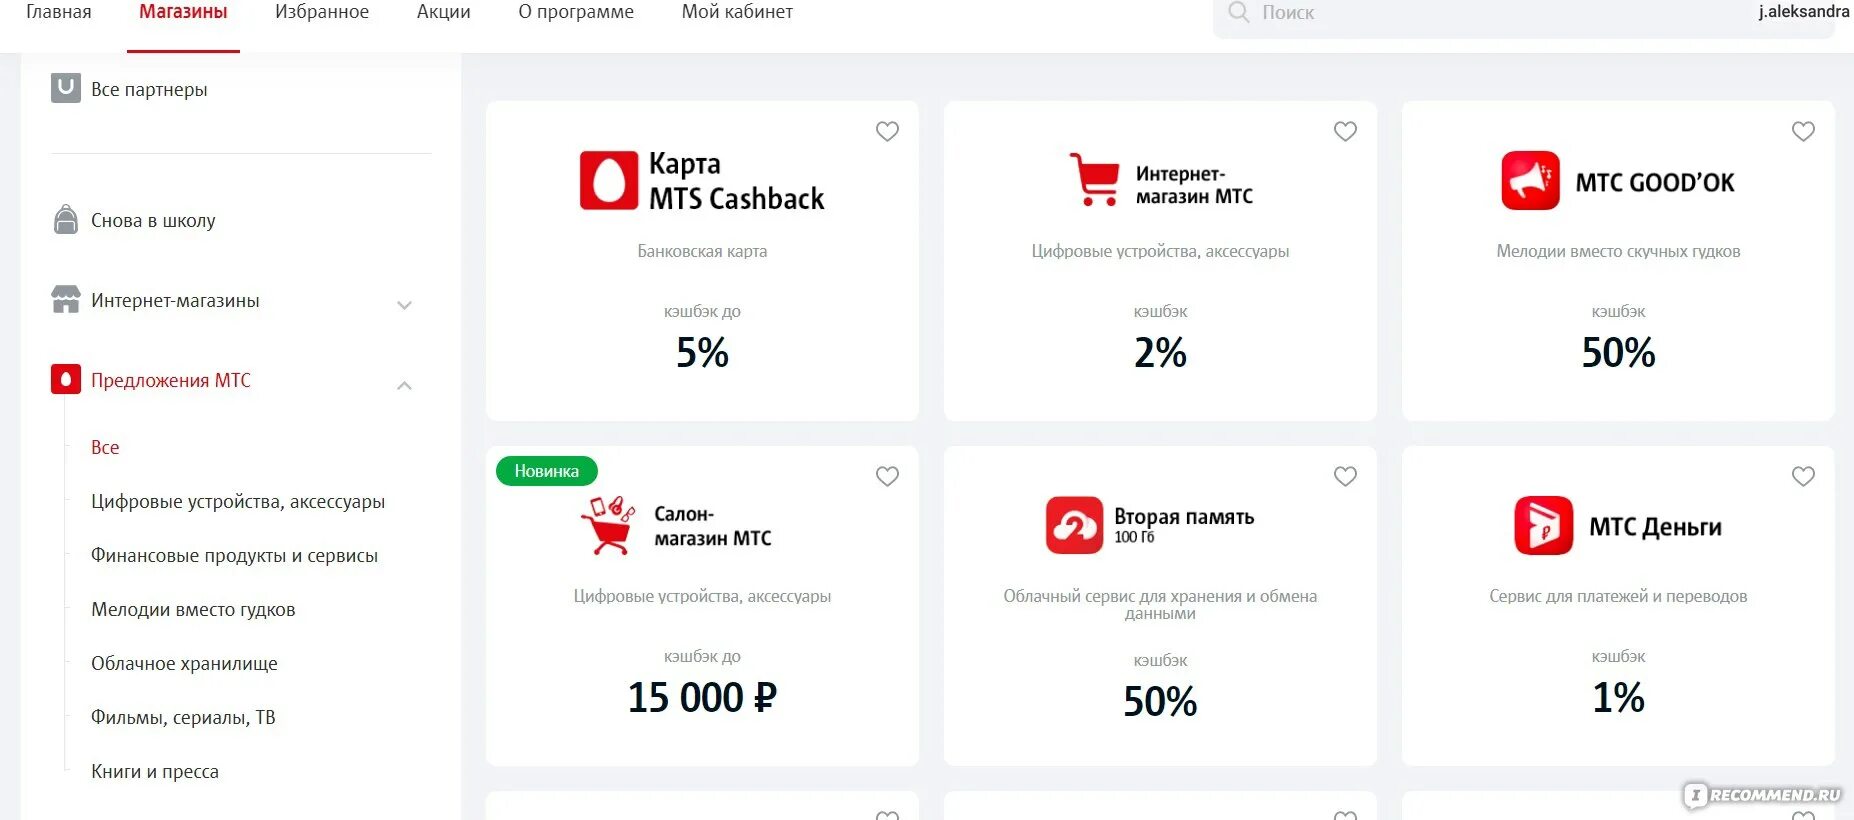Screen dimensions: 1854x820
Task: Click the Вторая память cloud icon
Action: (x=1074, y=525)
